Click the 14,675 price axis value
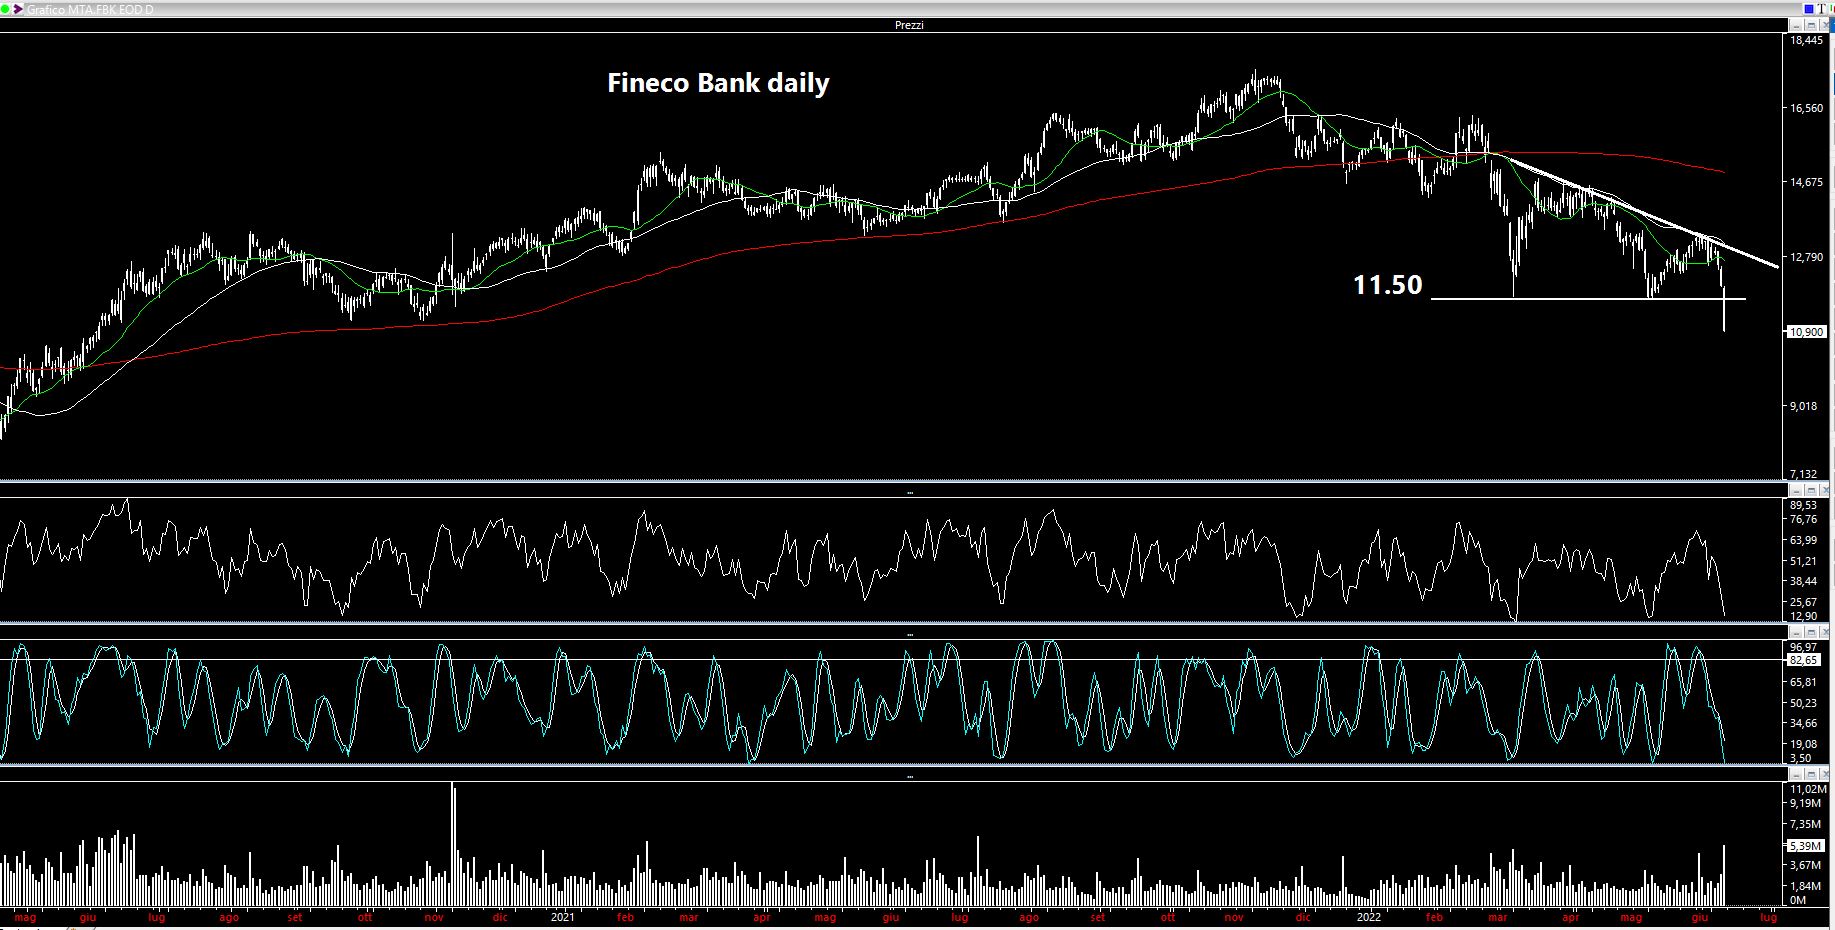This screenshot has width=1835, height=930. pyautogui.click(x=1806, y=182)
